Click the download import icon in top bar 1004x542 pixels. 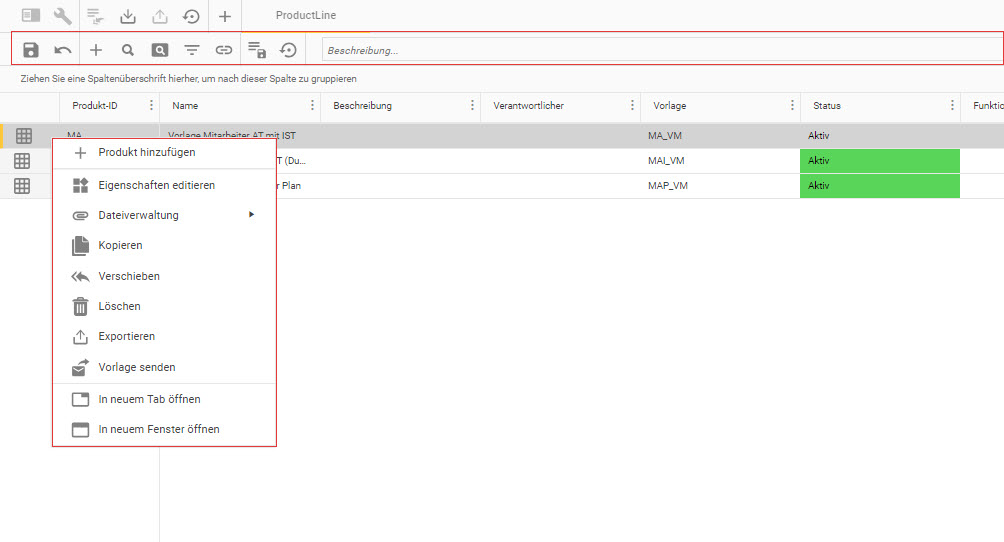click(127, 16)
